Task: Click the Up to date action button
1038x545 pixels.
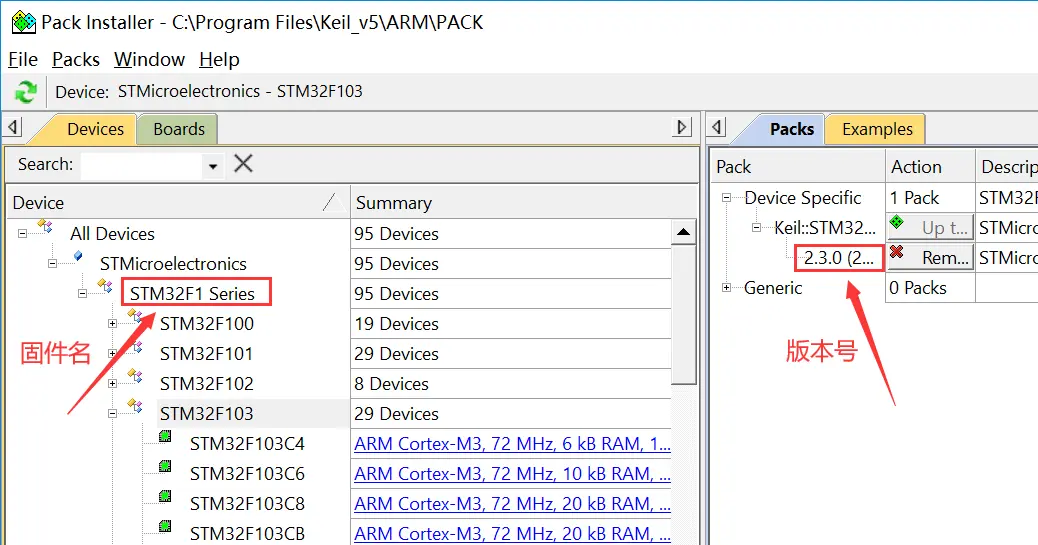Action: click(x=930, y=227)
